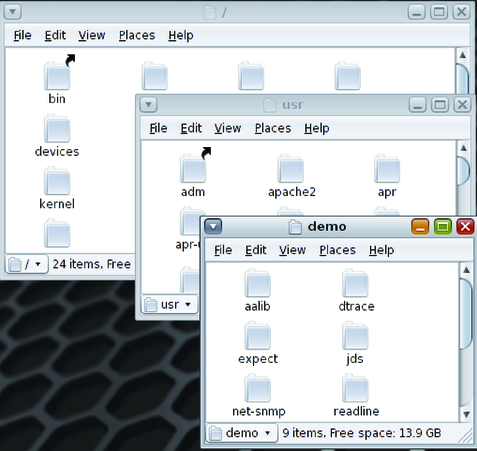
Task: Open Places menu in usr window
Action: (273, 128)
